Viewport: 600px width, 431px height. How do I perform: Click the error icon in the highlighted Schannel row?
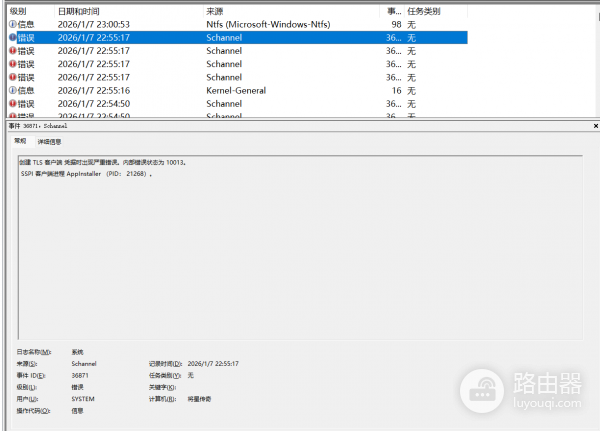[13, 38]
